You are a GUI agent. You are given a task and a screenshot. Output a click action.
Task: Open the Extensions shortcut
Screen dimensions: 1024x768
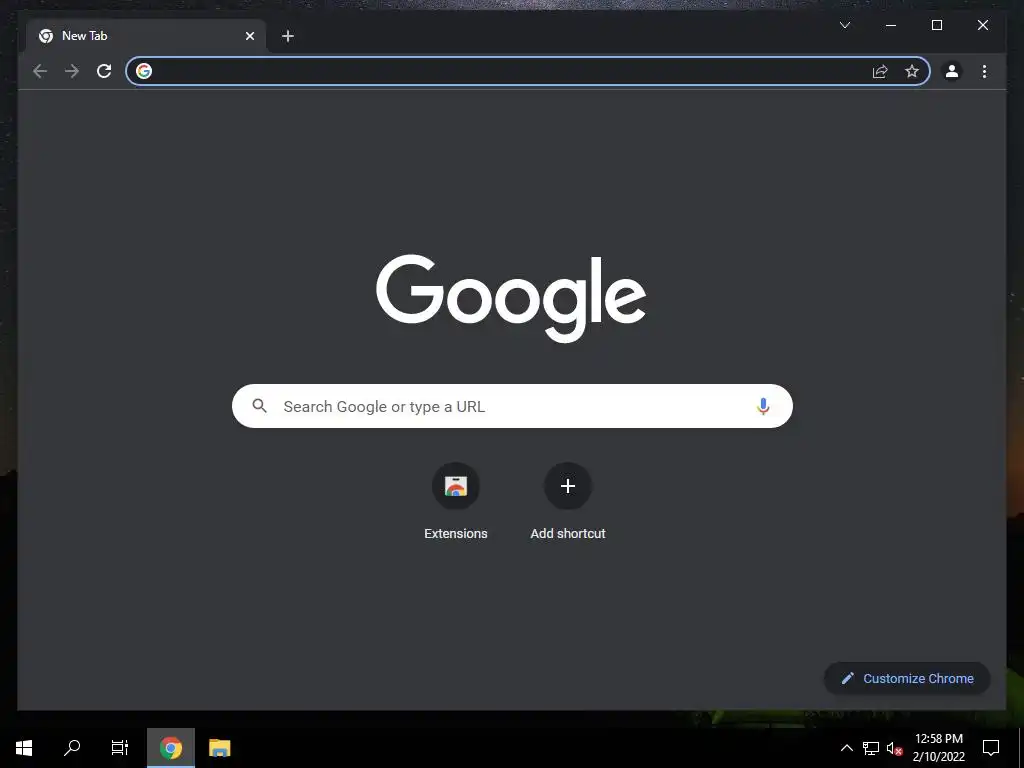tap(456, 486)
